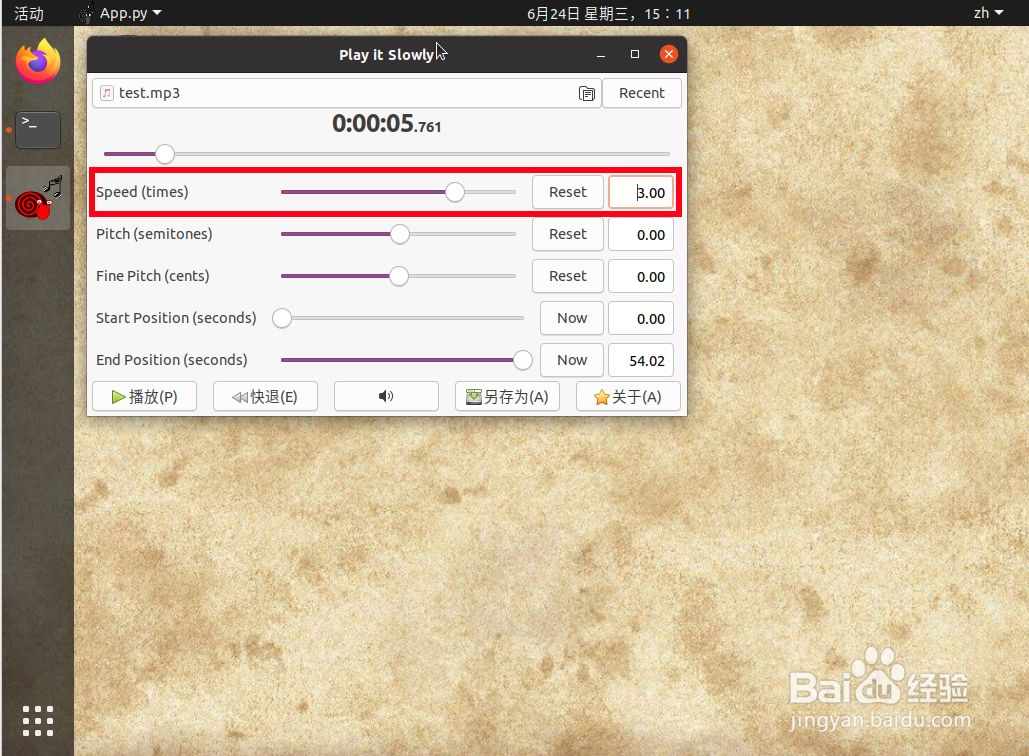The height and width of the screenshot is (756, 1029).
Task: Focus the Fine Pitch value field
Action: click(x=641, y=276)
